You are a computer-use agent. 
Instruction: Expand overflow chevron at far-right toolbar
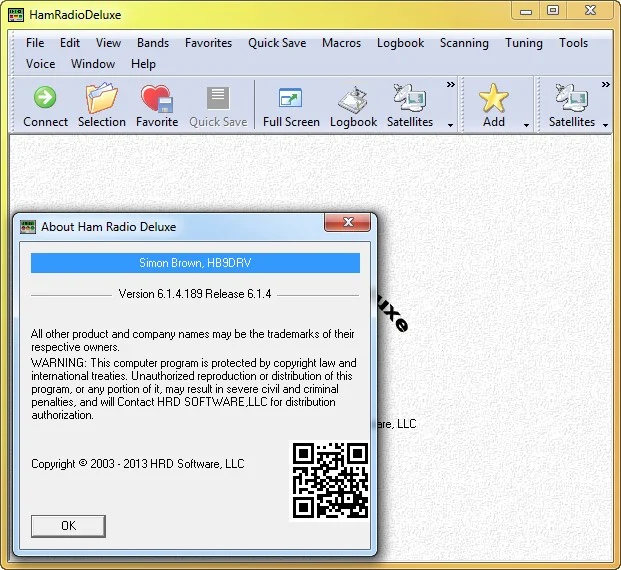[x=606, y=84]
